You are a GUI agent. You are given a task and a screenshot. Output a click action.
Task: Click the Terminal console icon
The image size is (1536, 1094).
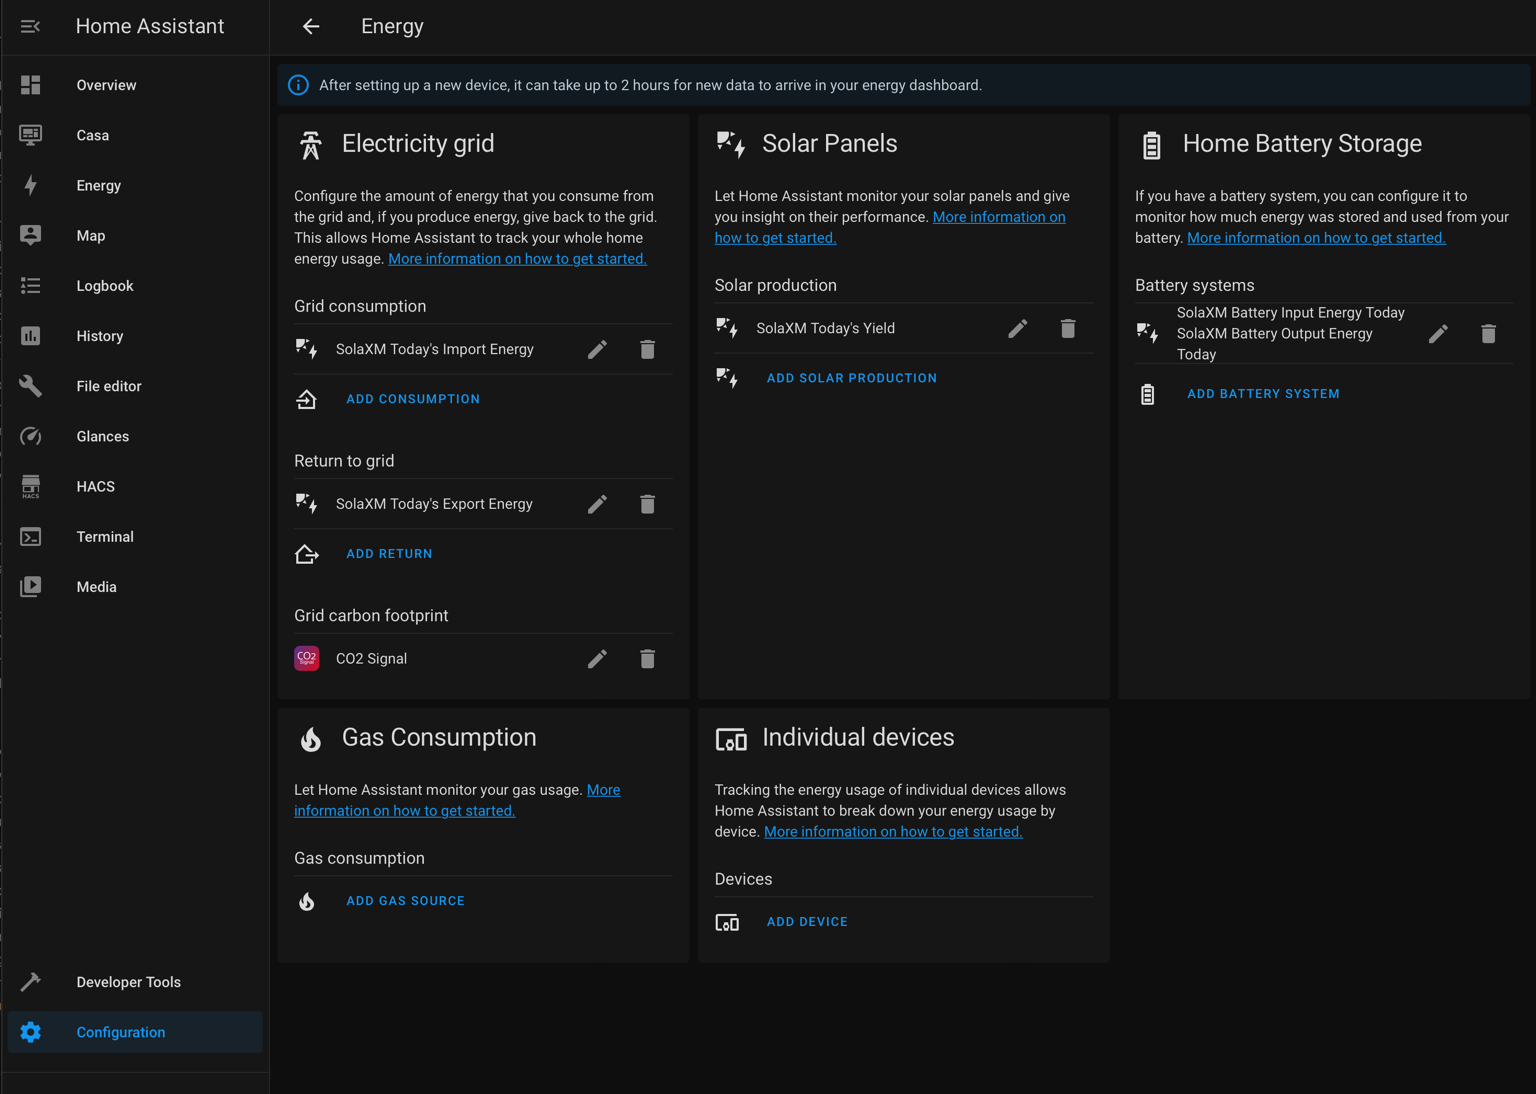31,537
